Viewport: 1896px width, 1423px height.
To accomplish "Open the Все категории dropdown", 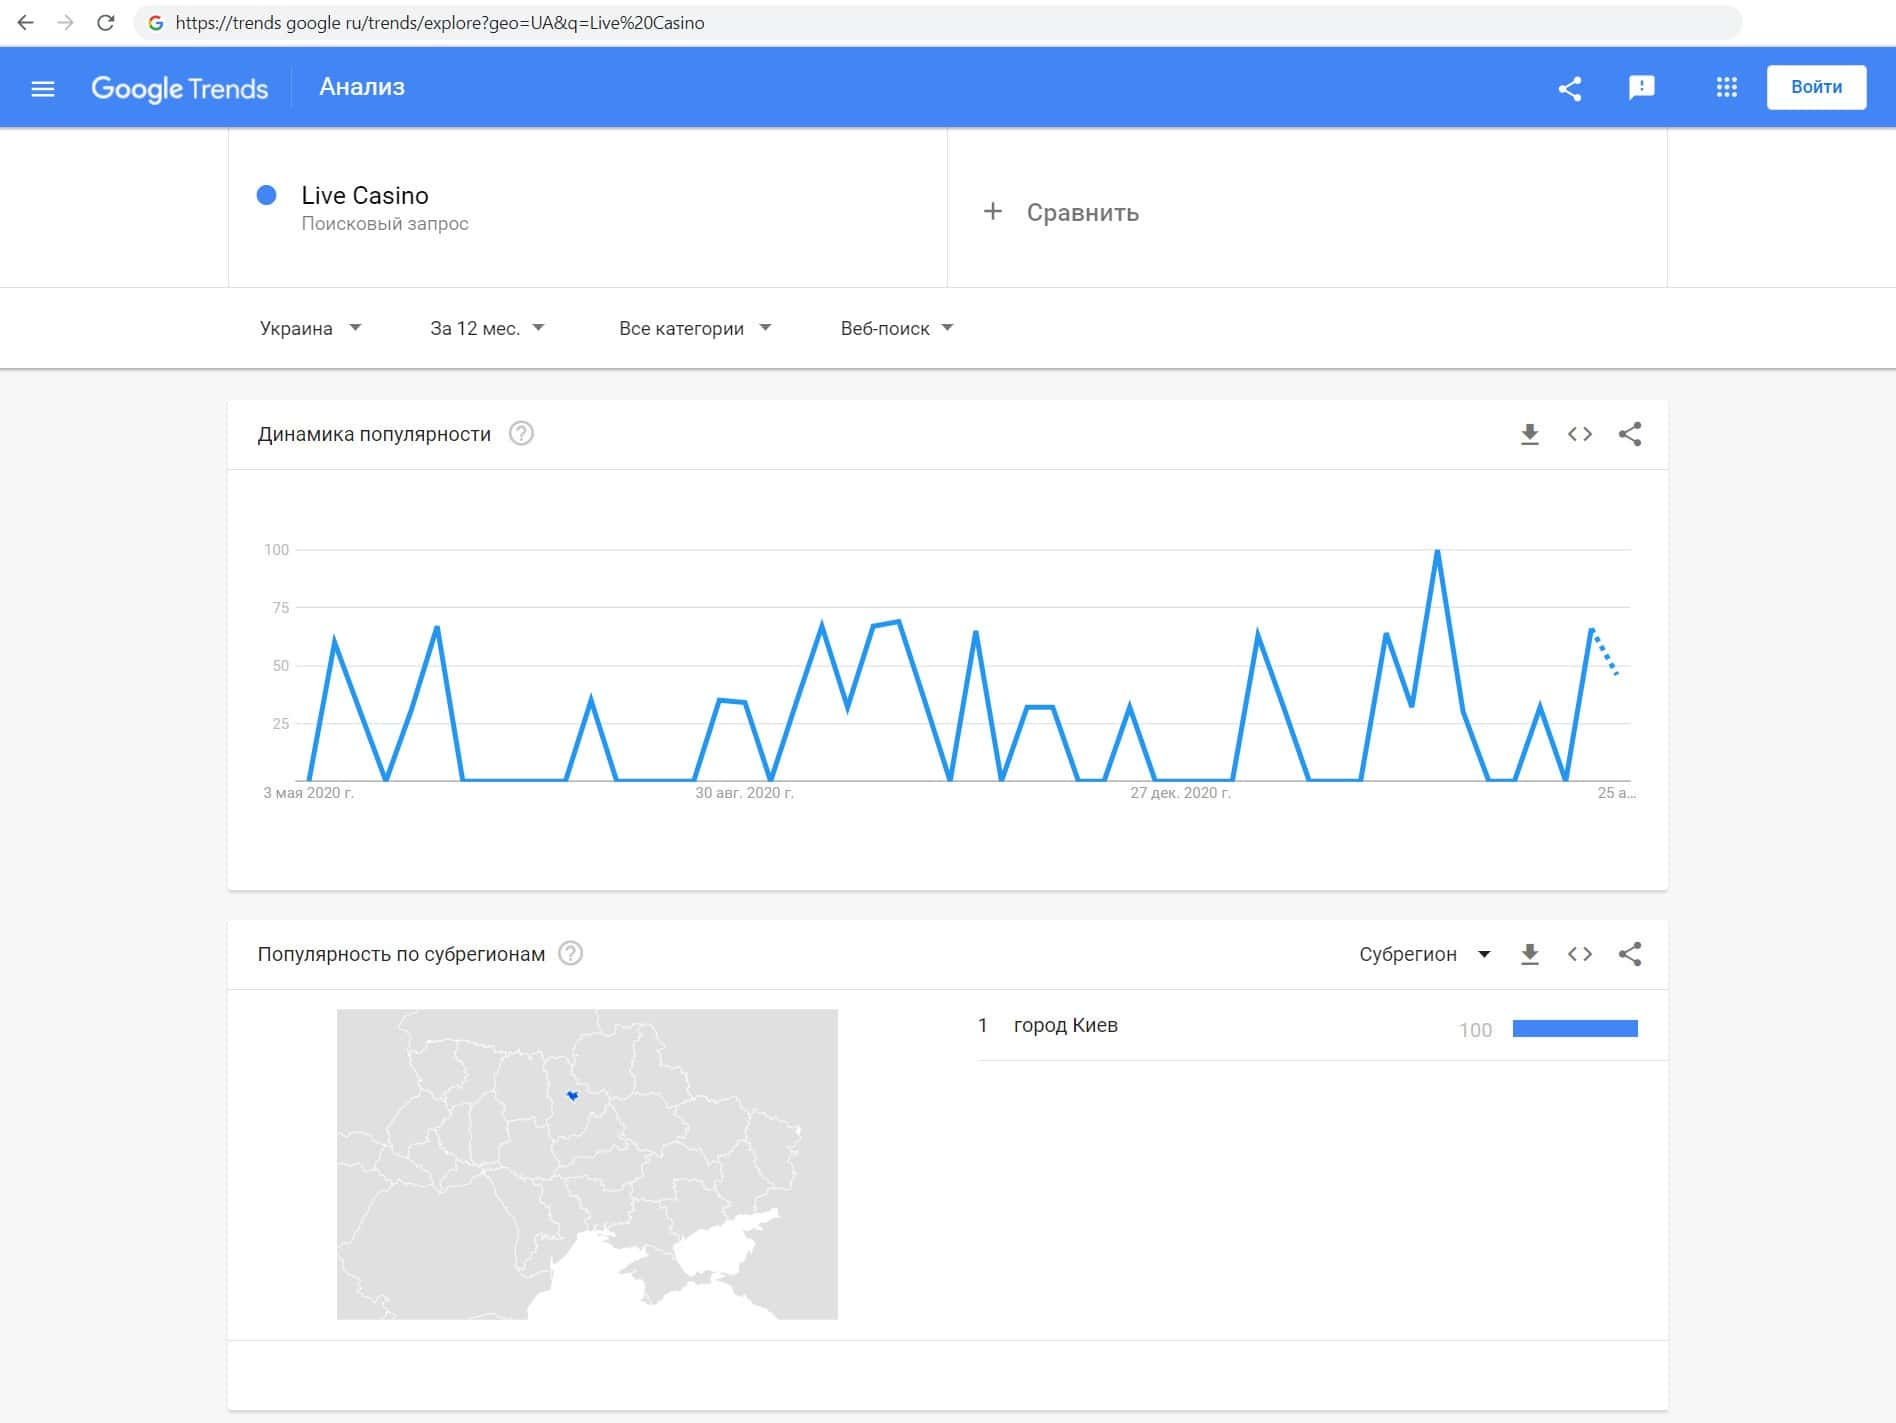I will (x=695, y=328).
